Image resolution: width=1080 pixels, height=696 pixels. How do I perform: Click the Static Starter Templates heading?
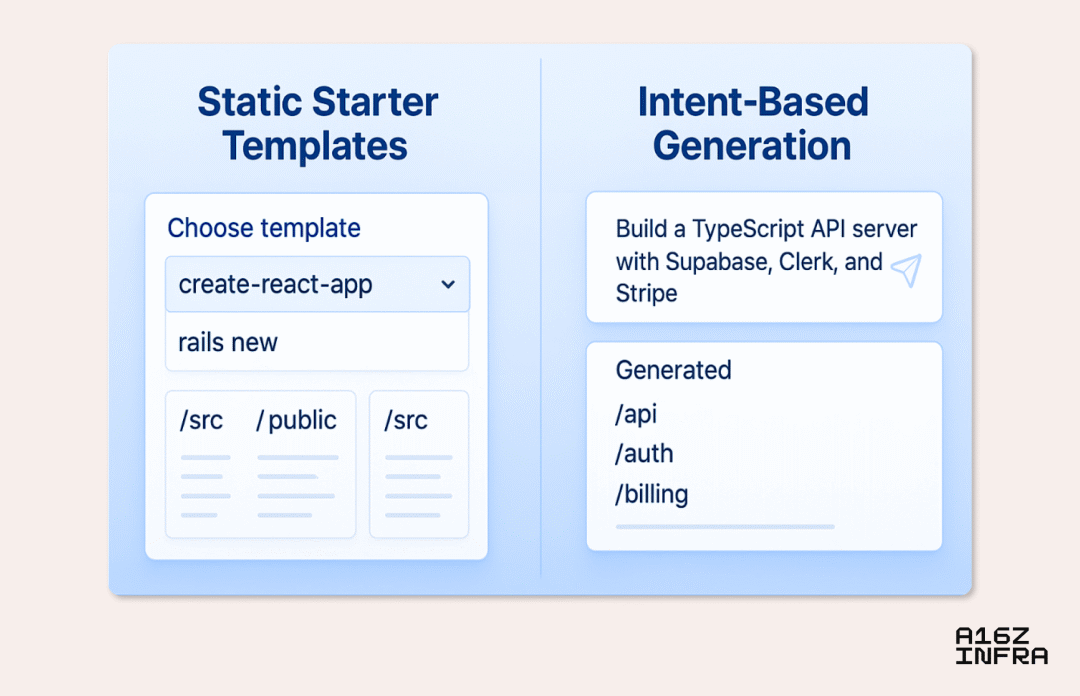tap(317, 123)
